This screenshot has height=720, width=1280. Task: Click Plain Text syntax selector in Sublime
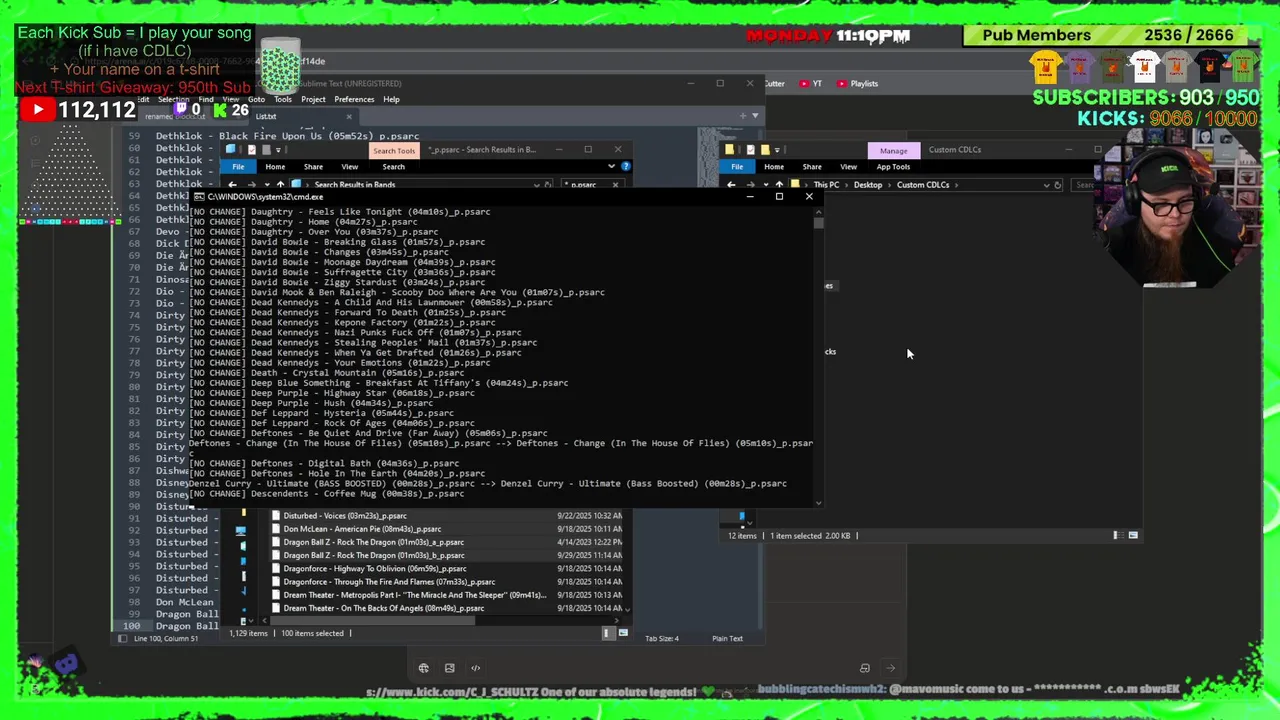(x=727, y=639)
